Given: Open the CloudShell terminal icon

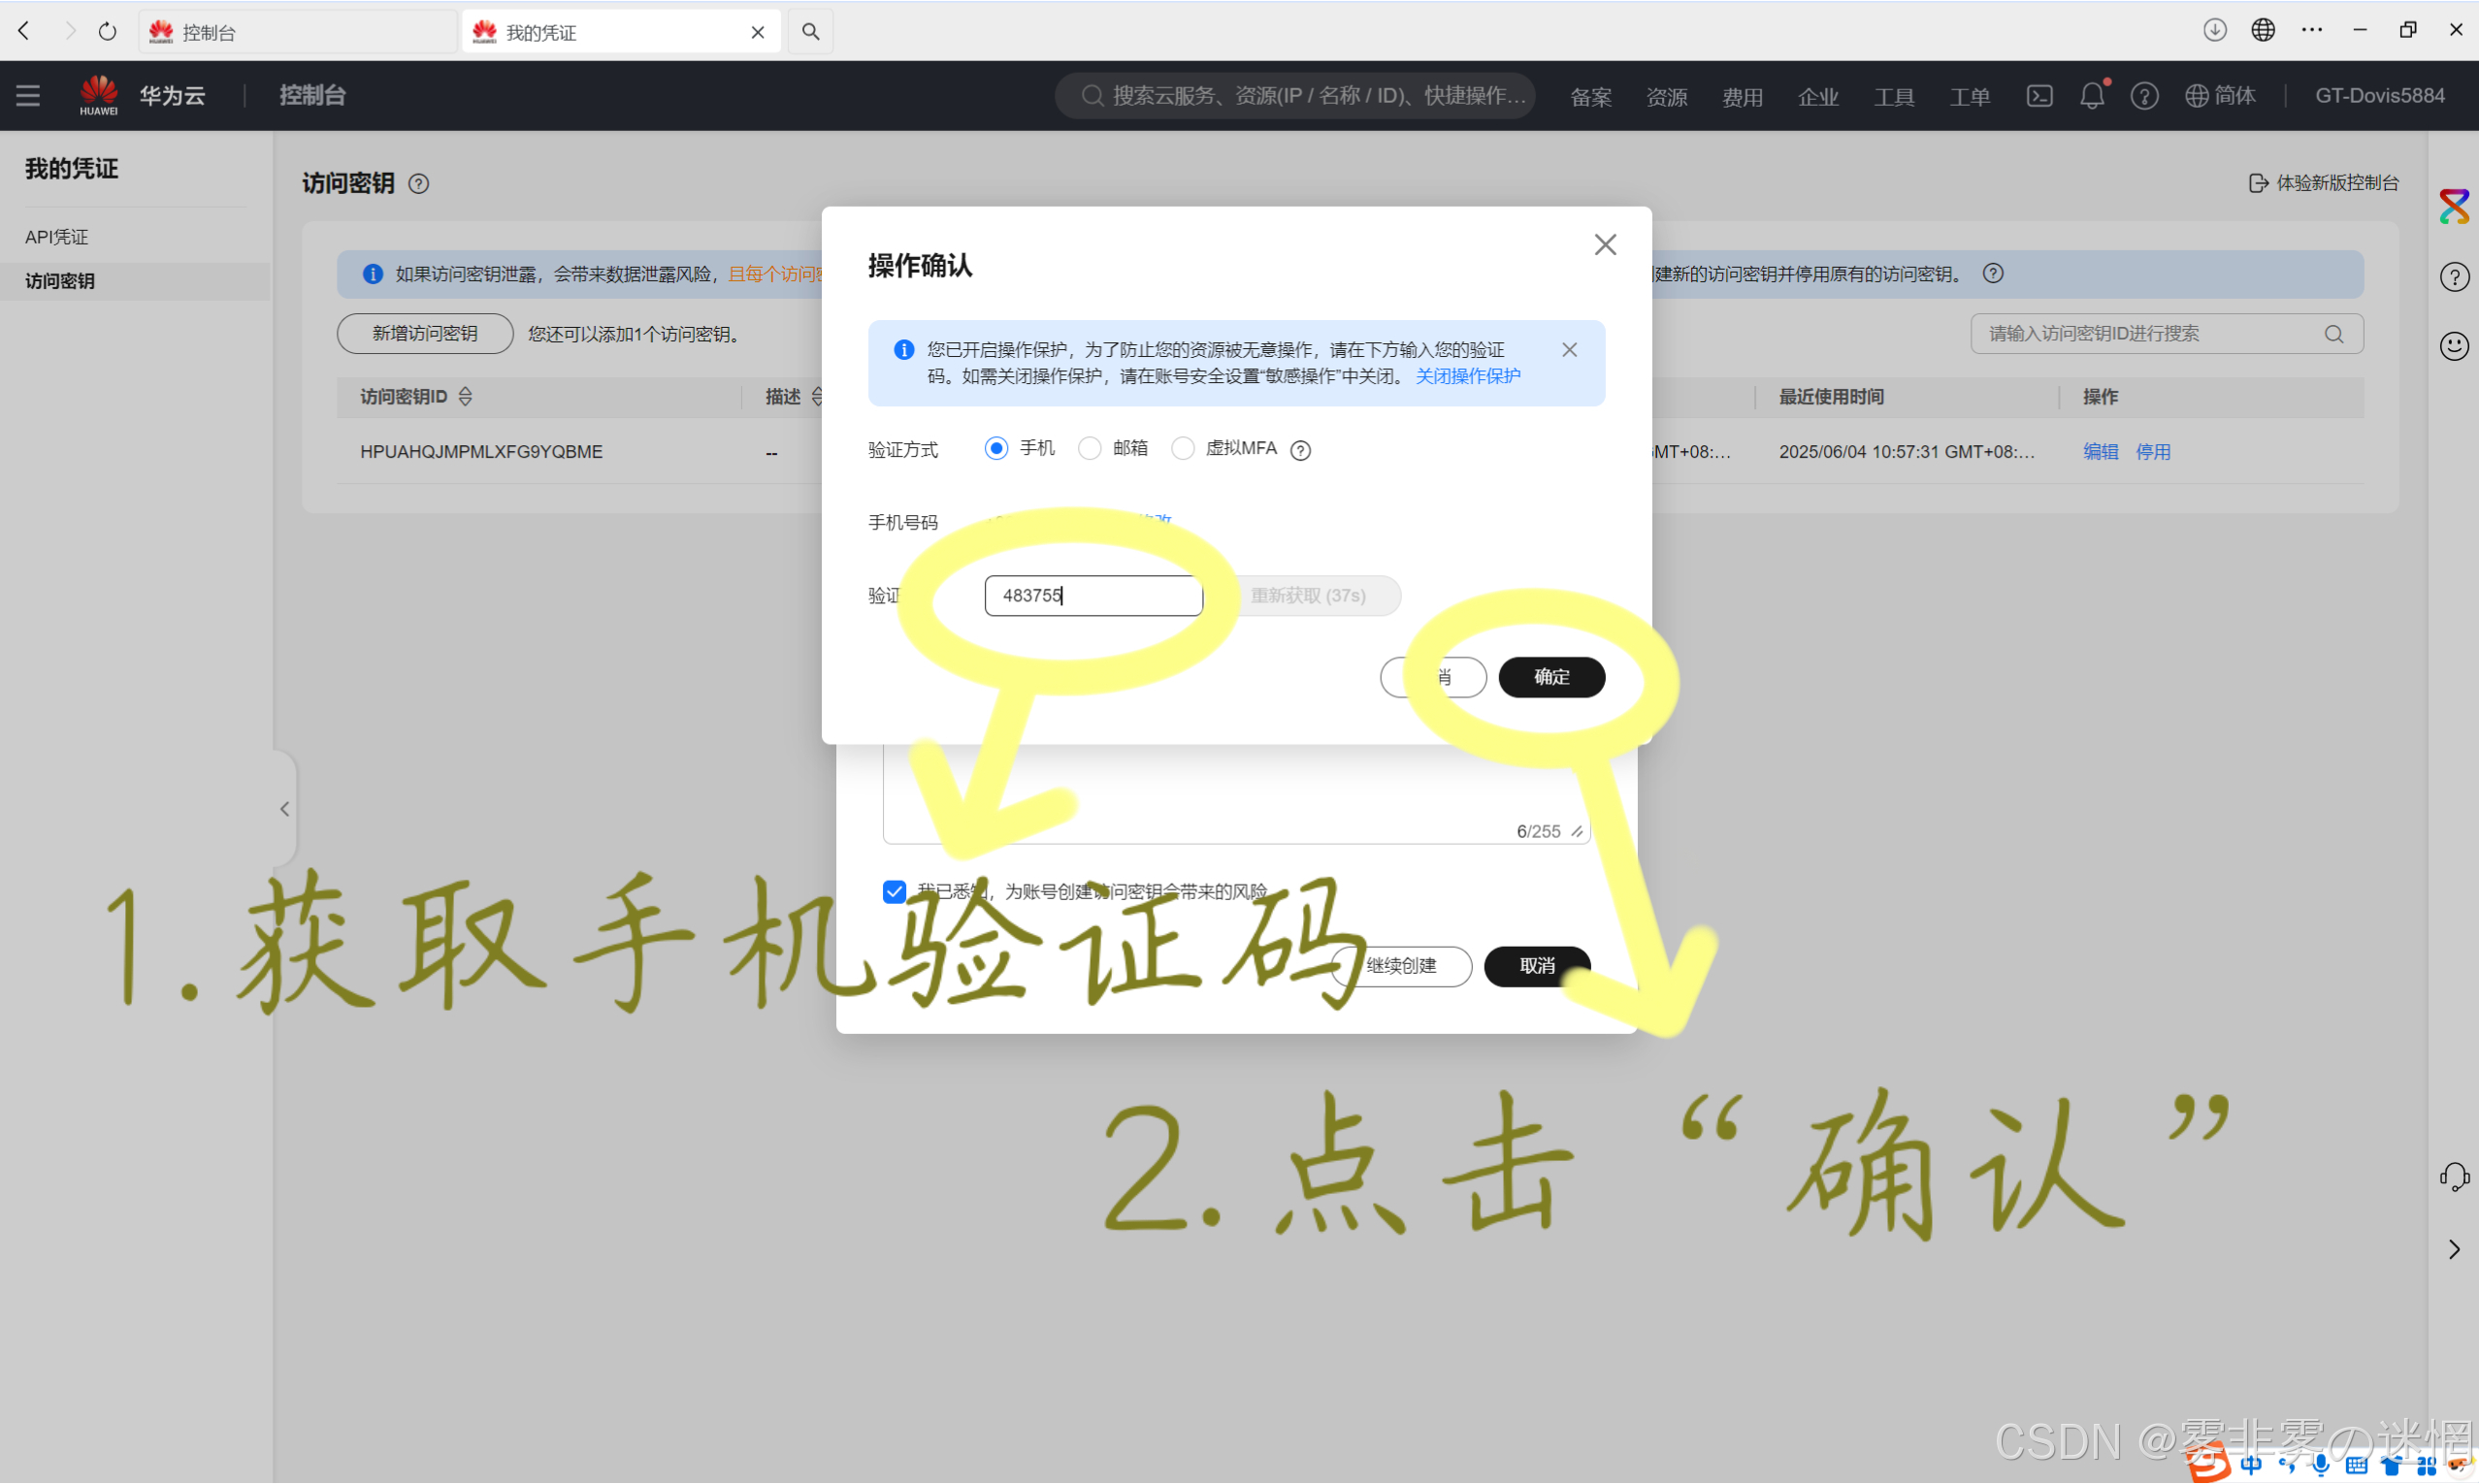Looking at the screenshot, I should coord(2039,96).
